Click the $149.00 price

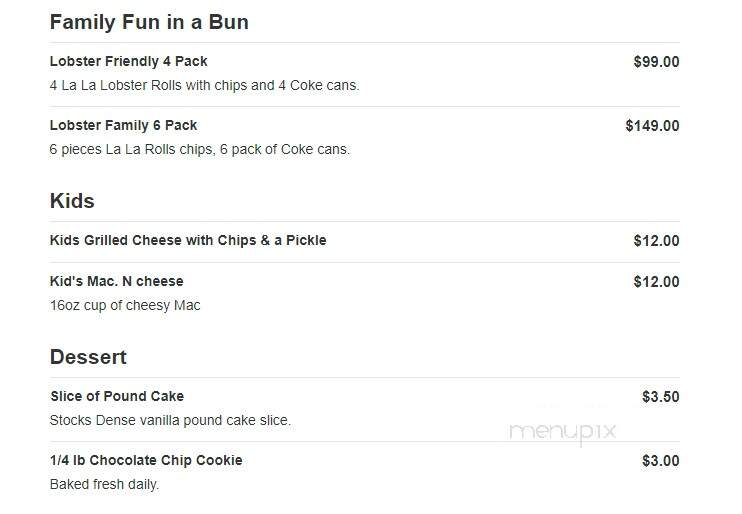click(652, 125)
